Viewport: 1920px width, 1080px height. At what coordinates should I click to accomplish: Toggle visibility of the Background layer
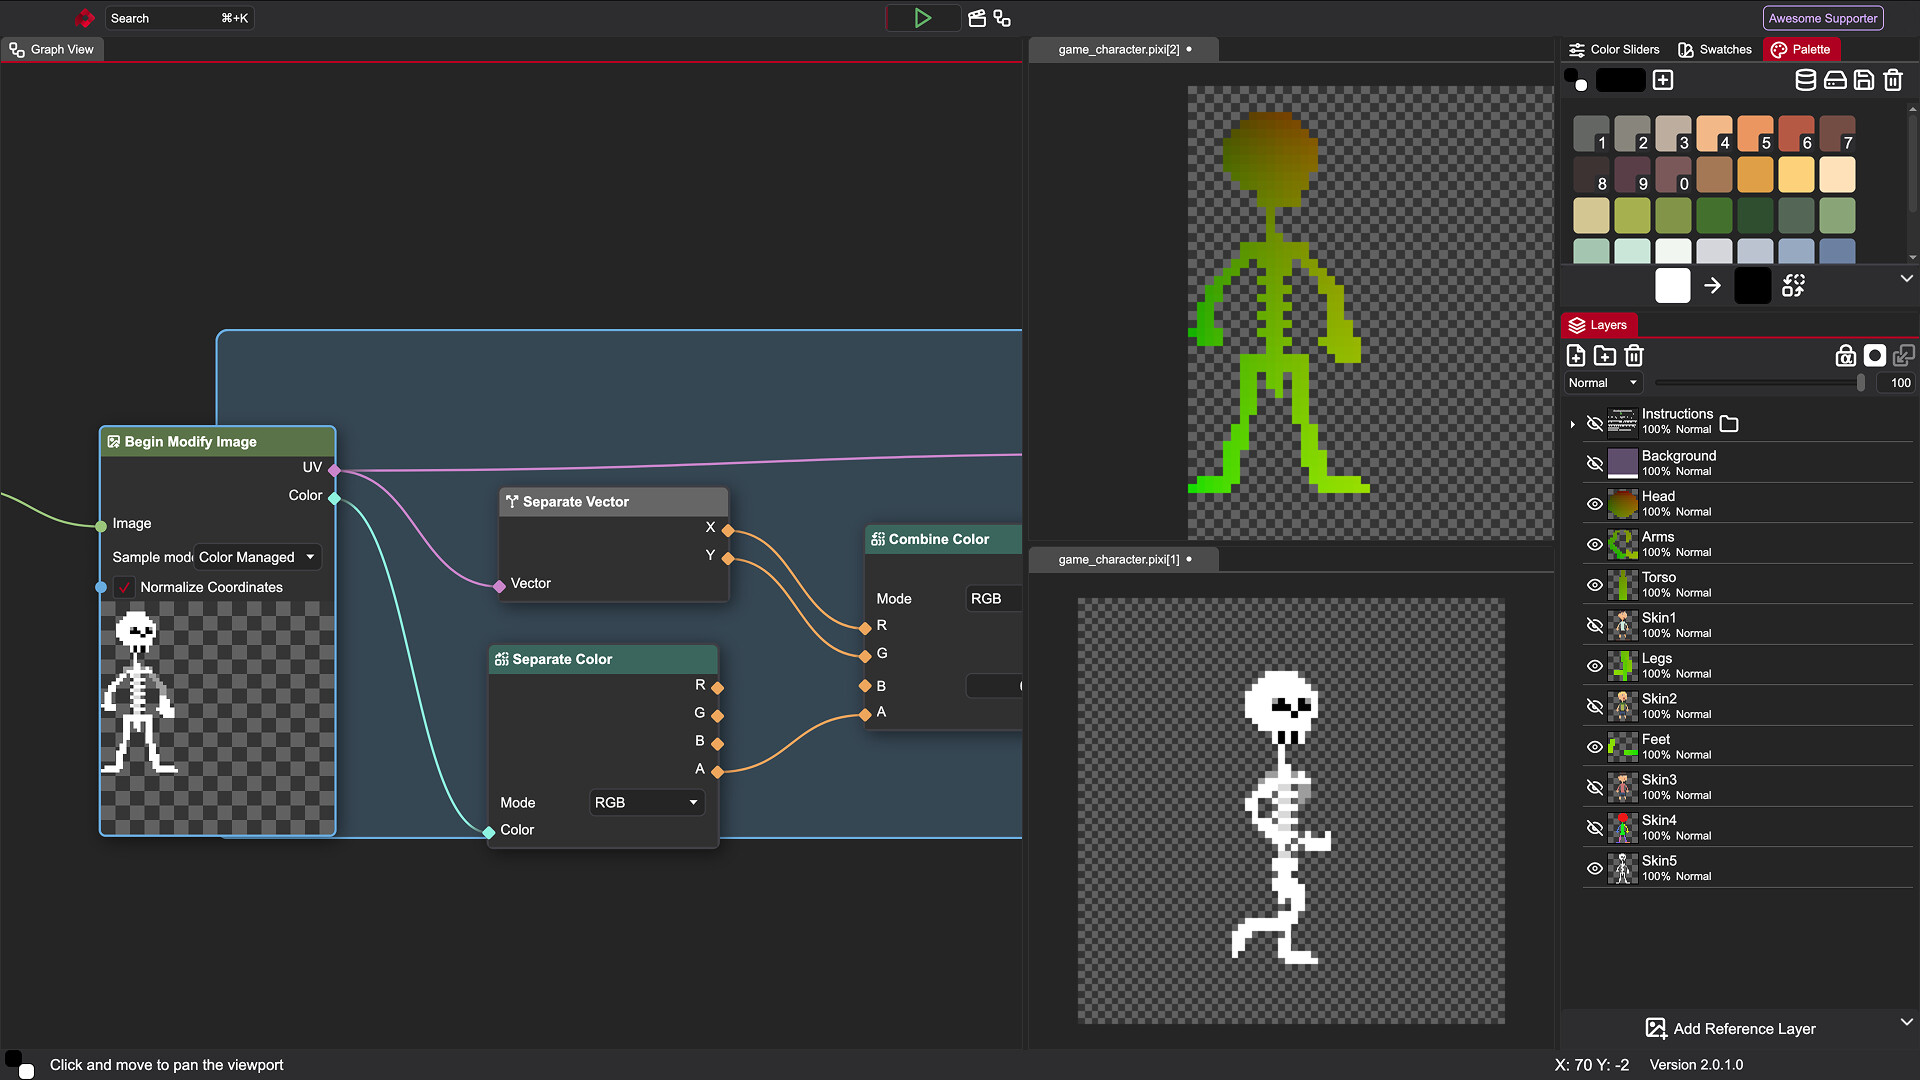1594,463
